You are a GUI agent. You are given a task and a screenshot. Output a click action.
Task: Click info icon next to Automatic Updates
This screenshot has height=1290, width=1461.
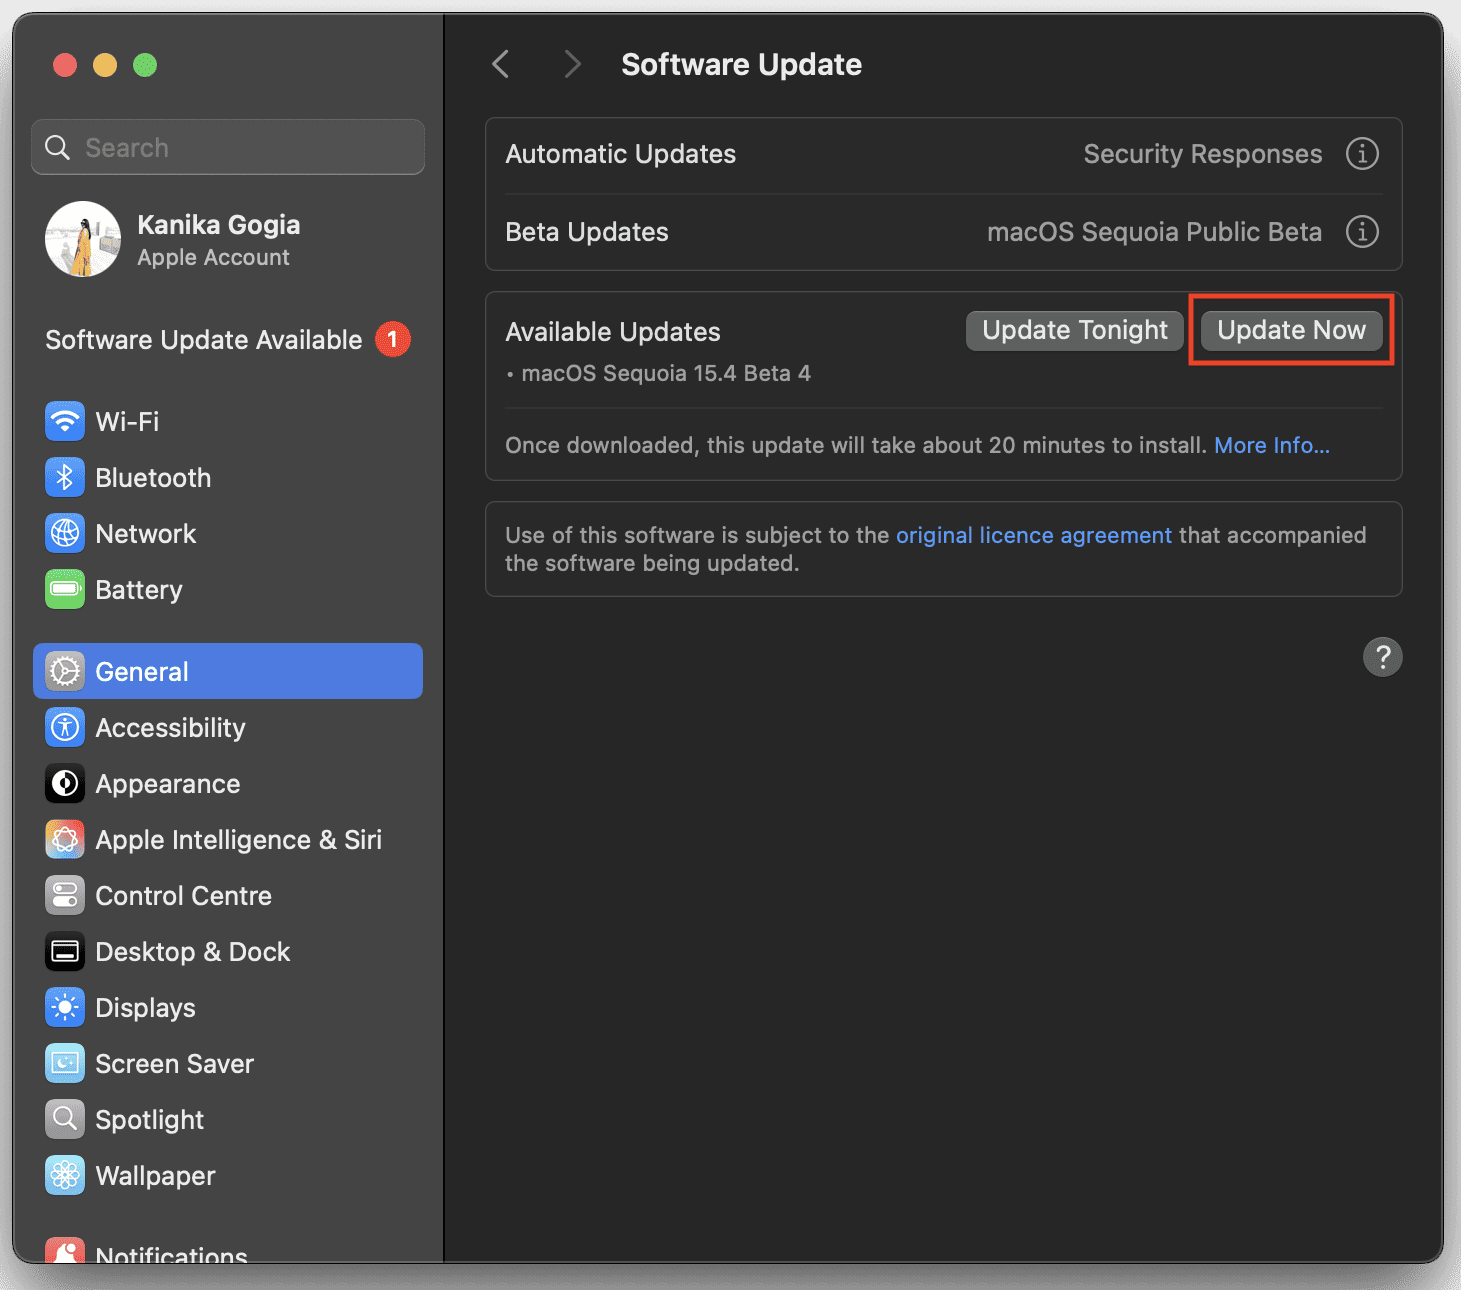click(x=1361, y=154)
